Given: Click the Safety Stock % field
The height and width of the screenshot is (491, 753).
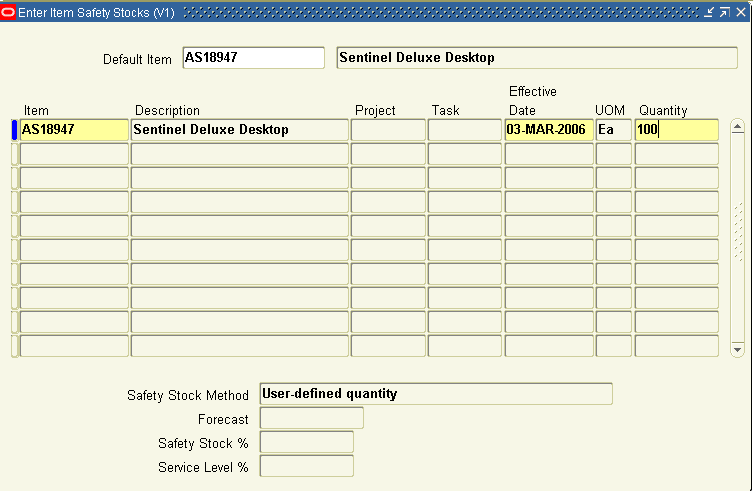Looking at the screenshot, I should tap(307, 442).
